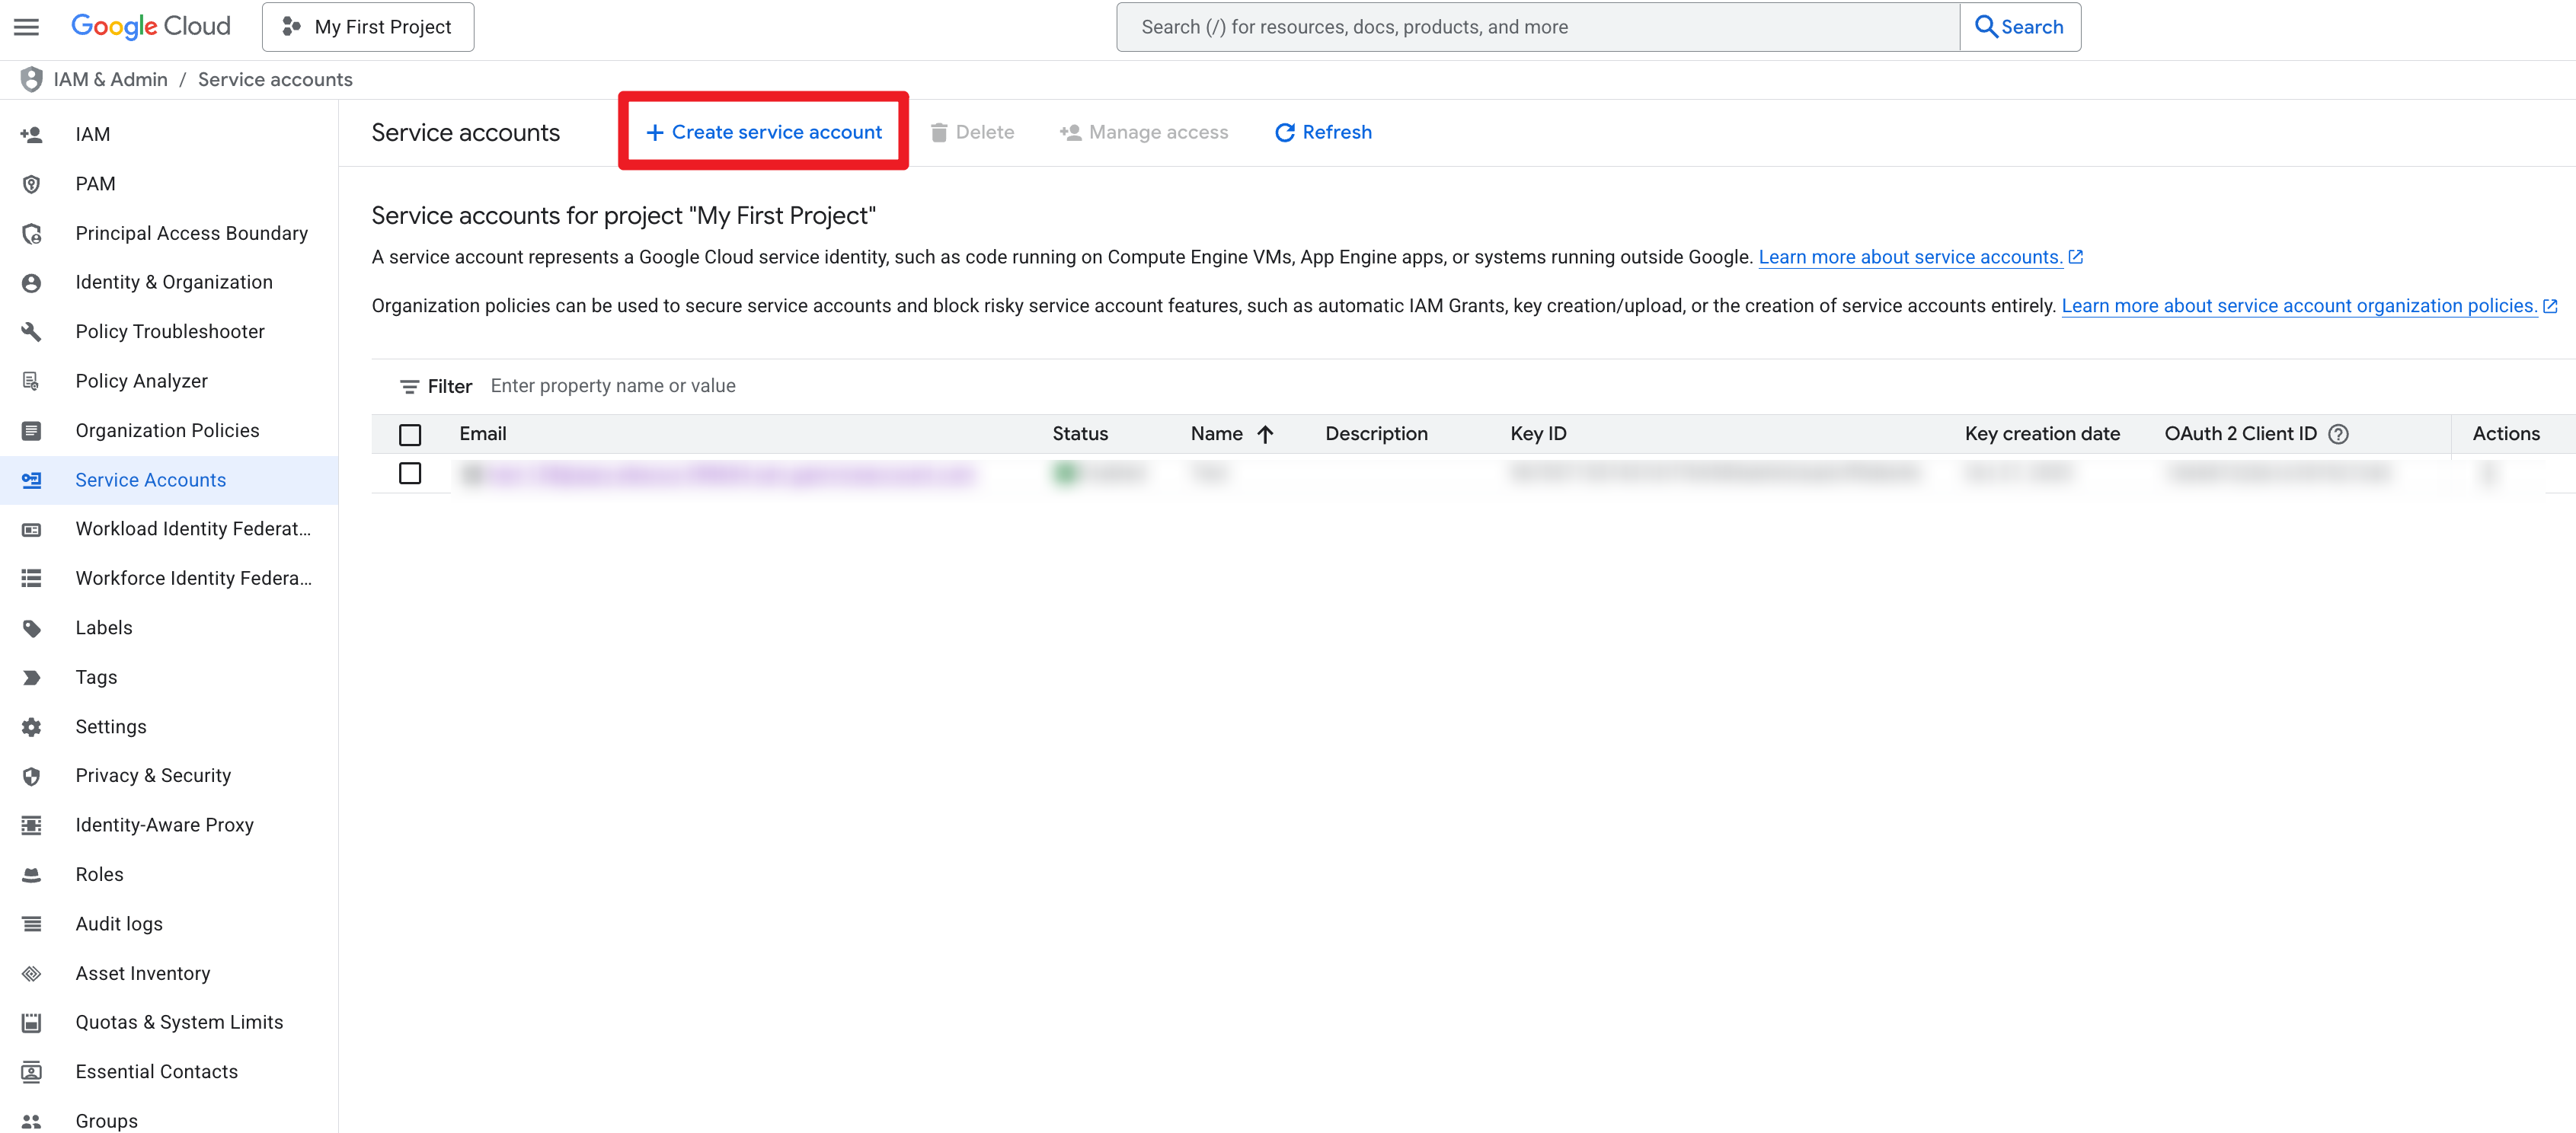
Task: Open Roles in the sidebar
Action: tap(100, 875)
